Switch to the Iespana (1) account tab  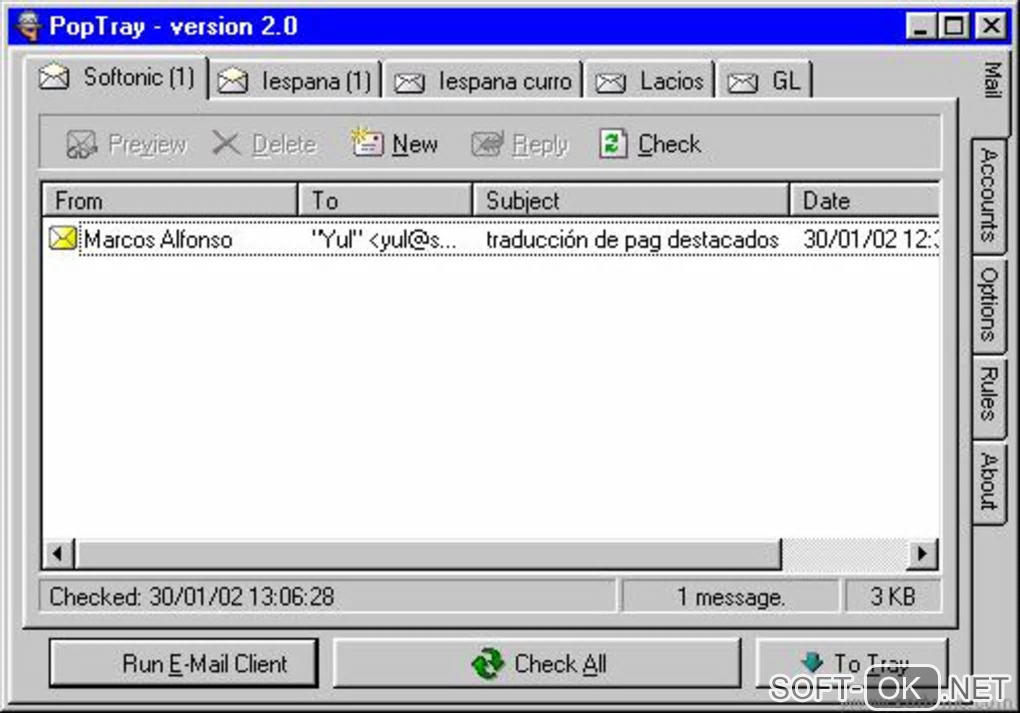pos(295,81)
